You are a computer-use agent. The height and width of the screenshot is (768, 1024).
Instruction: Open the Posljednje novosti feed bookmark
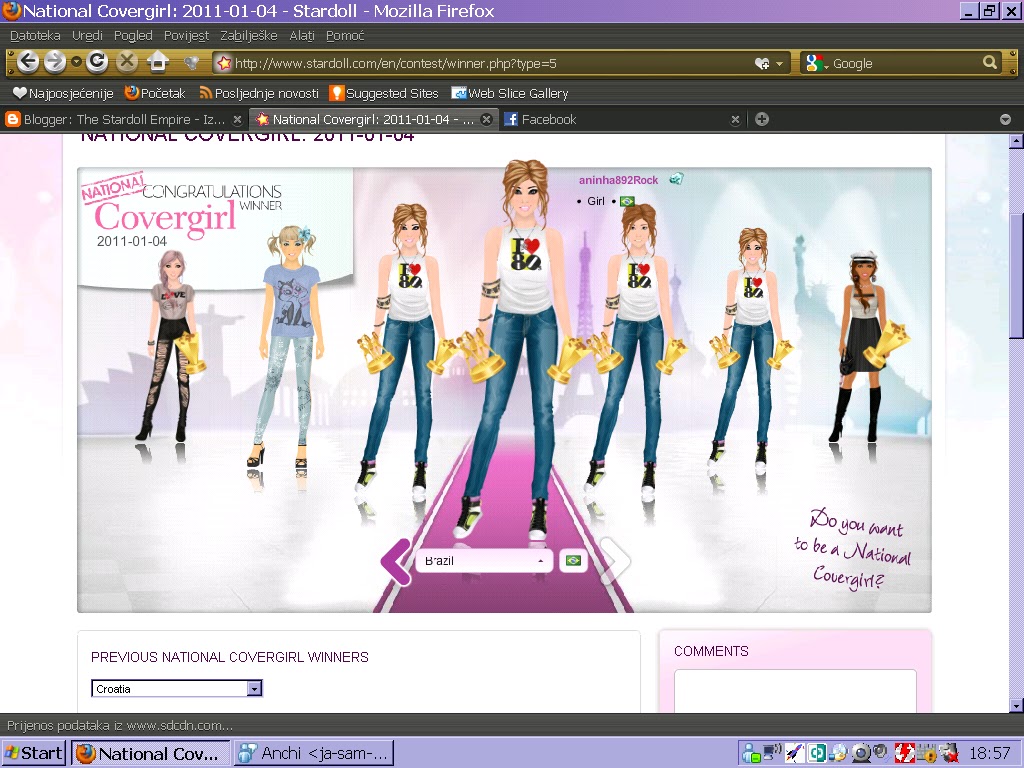[259, 93]
